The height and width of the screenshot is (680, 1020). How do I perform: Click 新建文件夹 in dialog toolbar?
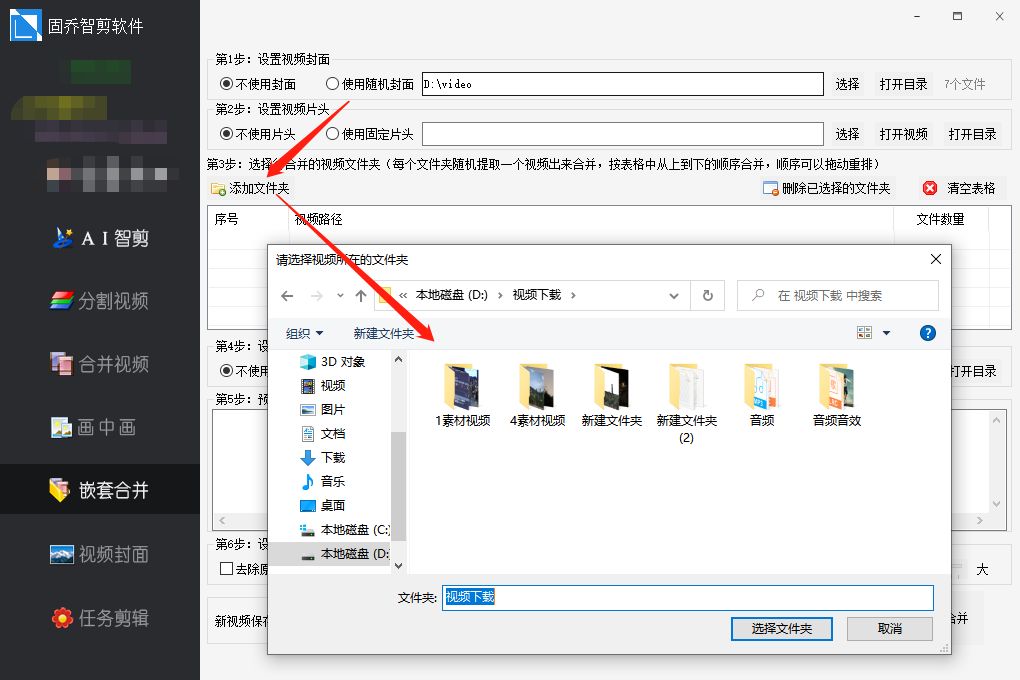pyautogui.click(x=384, y=334)
